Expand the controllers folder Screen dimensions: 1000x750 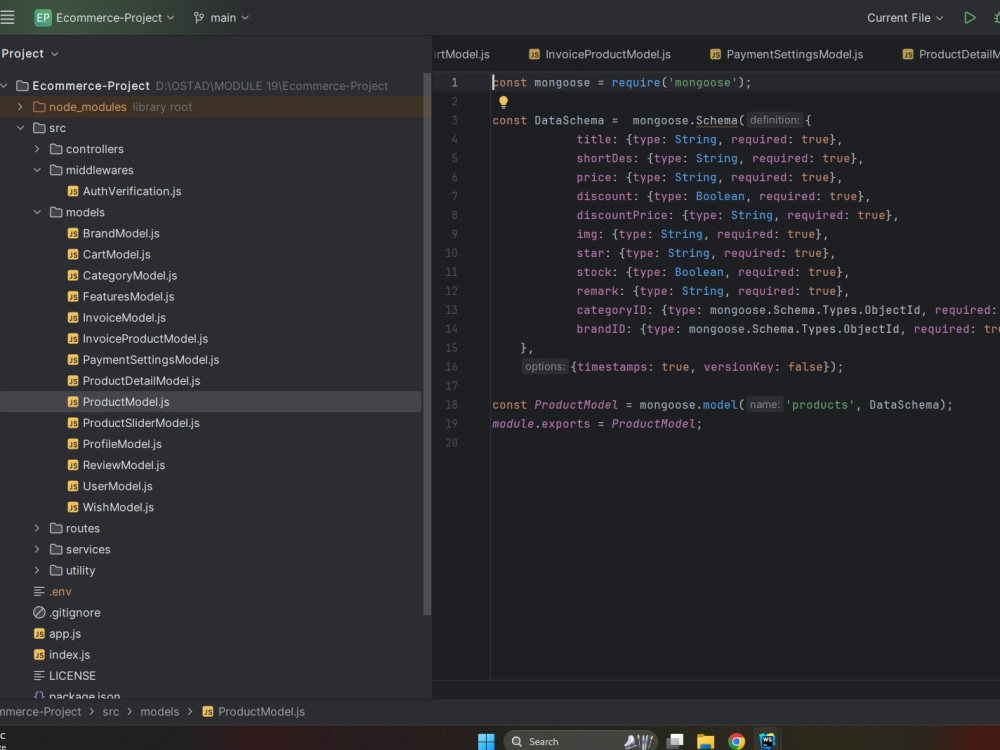37,149
